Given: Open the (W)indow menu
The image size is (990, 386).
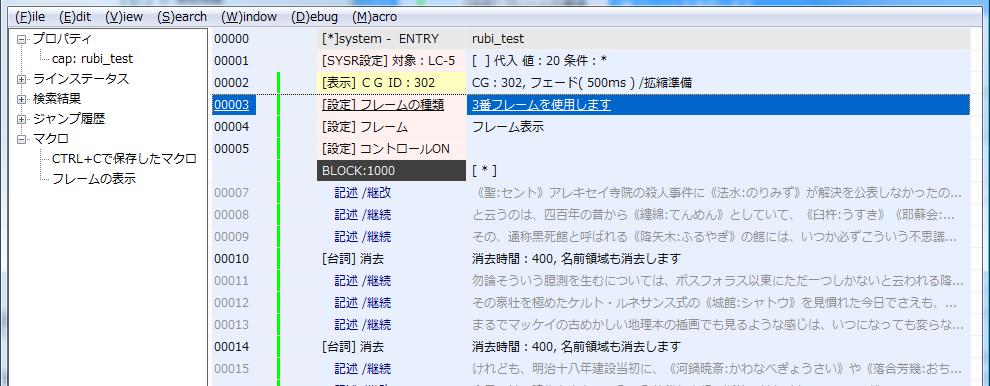Looking at the screenshot, I should coord(249,17).
